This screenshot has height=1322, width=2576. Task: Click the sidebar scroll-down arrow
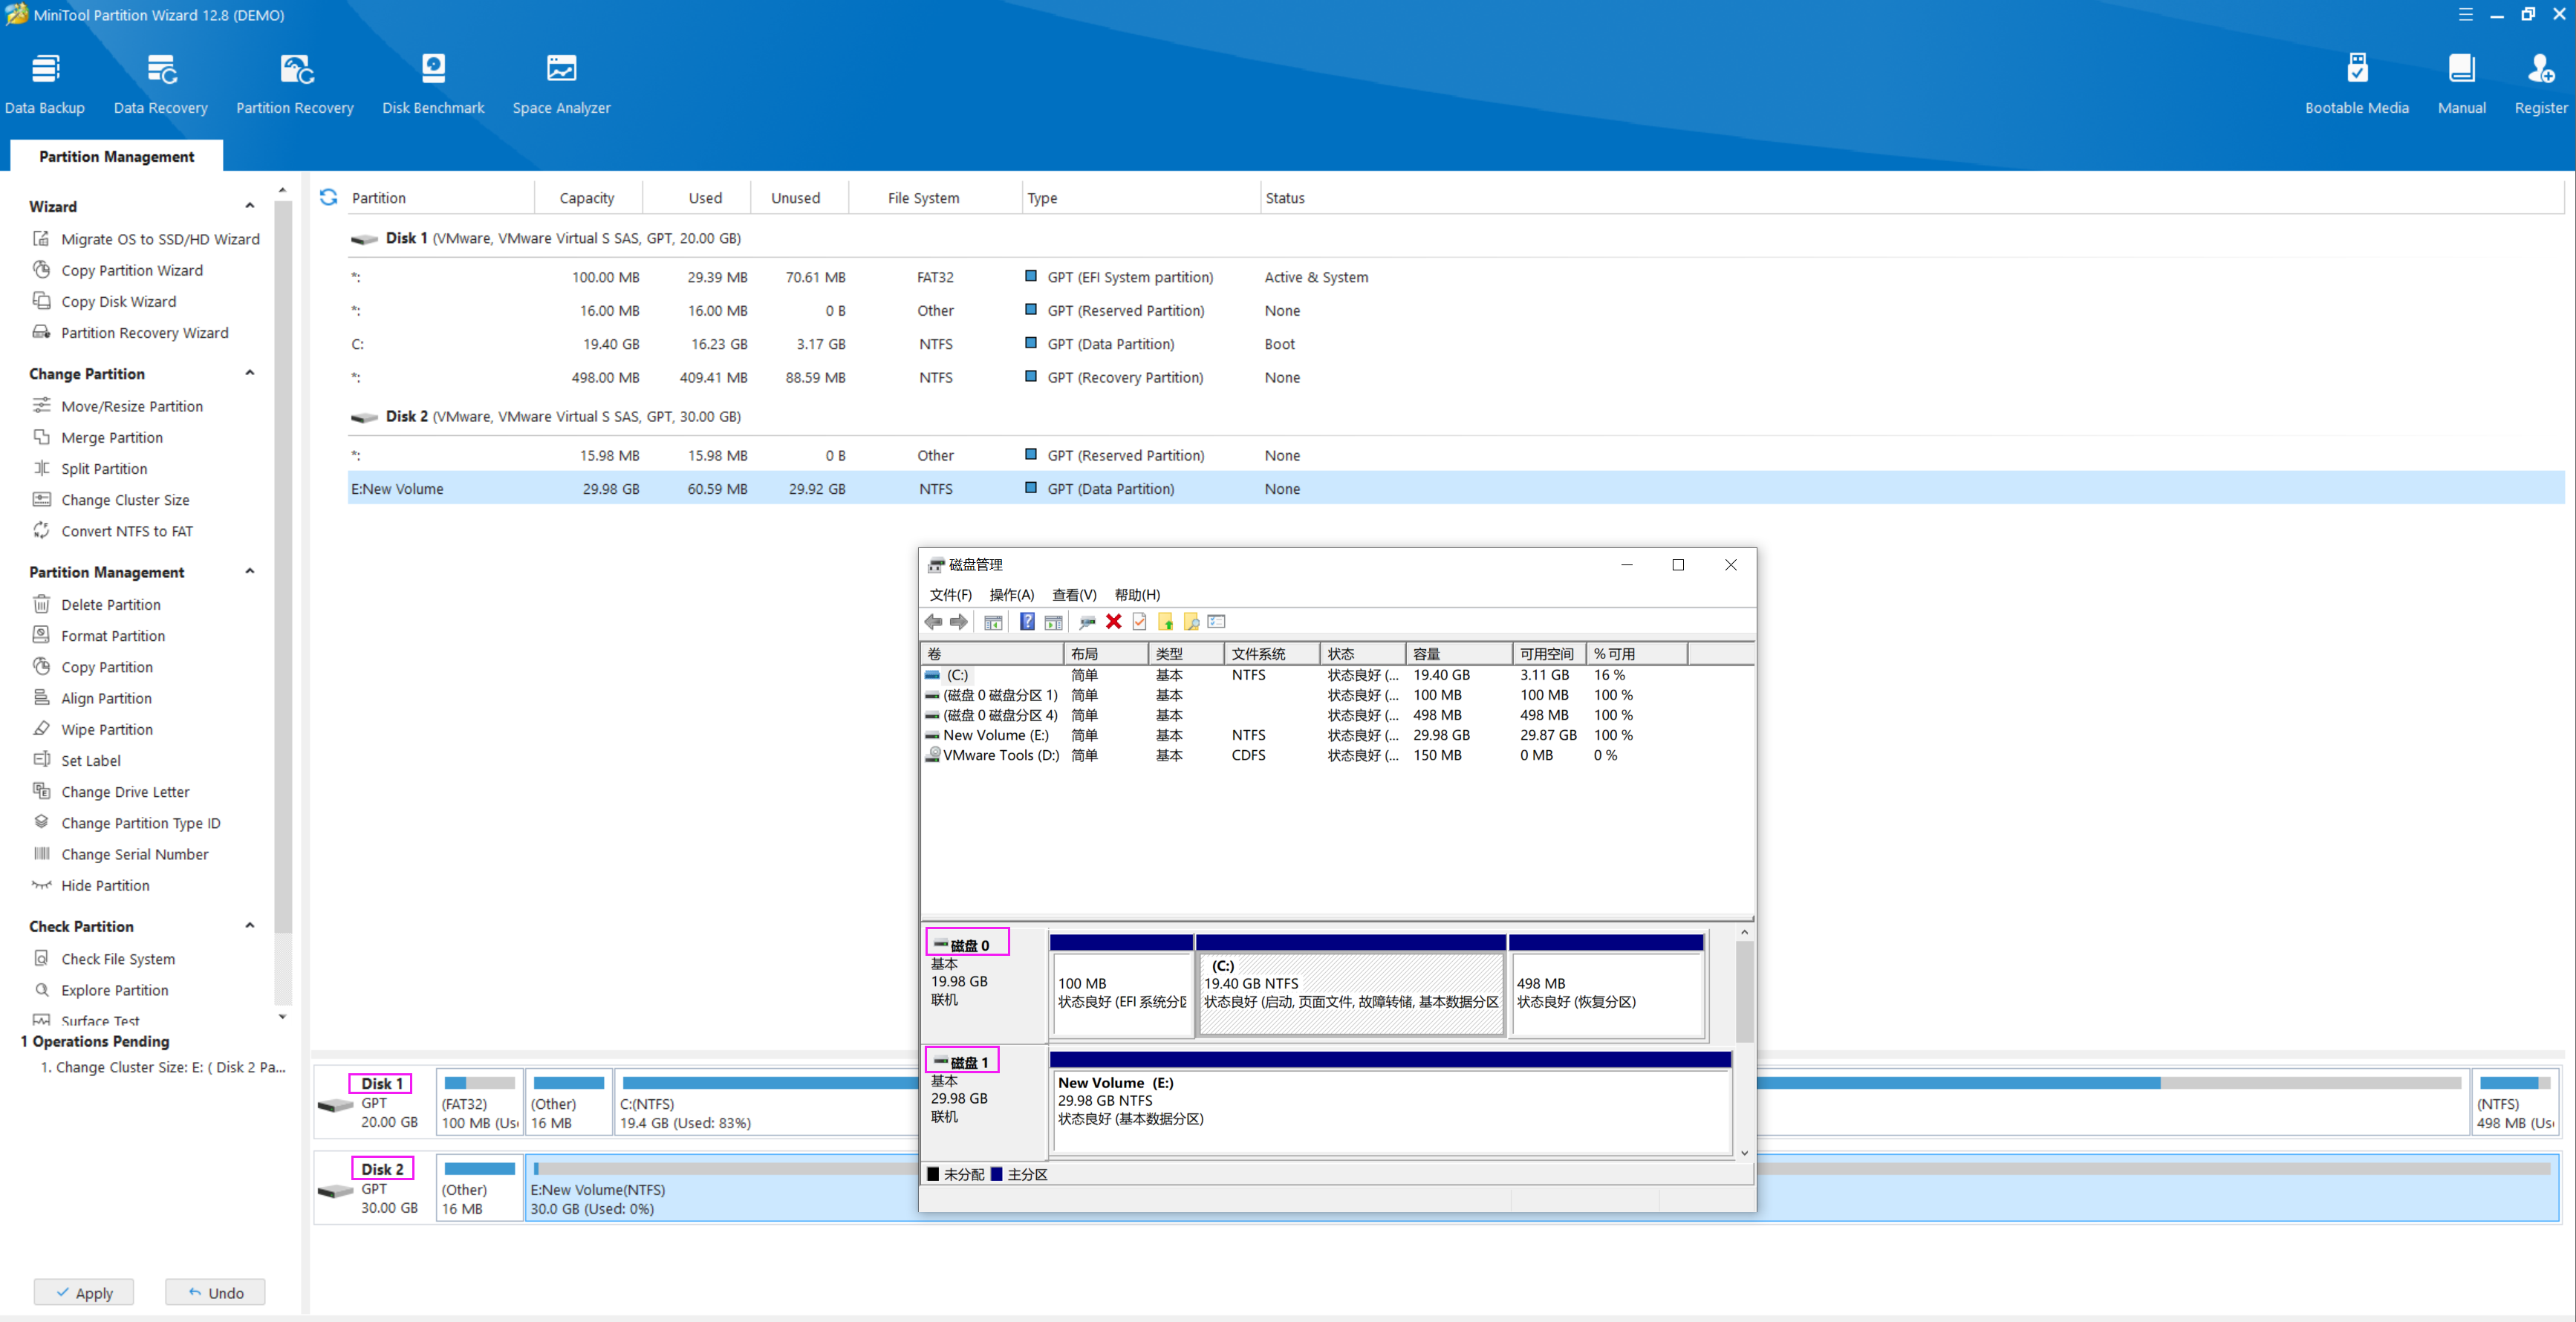pyautogui.click(x=282, y=1016)
